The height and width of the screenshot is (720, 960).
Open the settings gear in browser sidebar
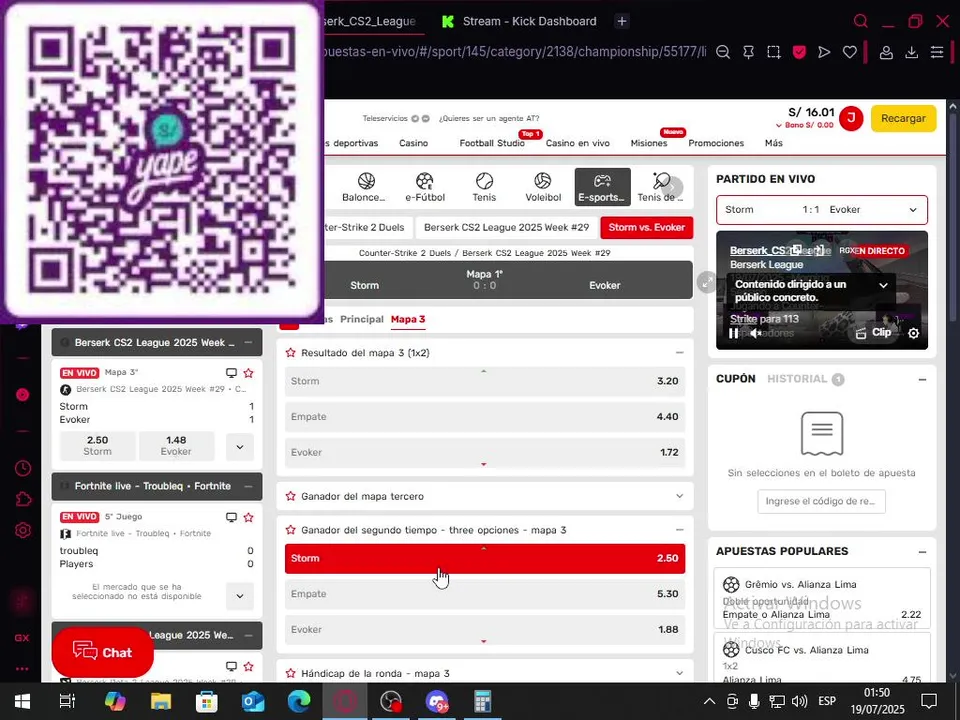[x=23, y=530]
